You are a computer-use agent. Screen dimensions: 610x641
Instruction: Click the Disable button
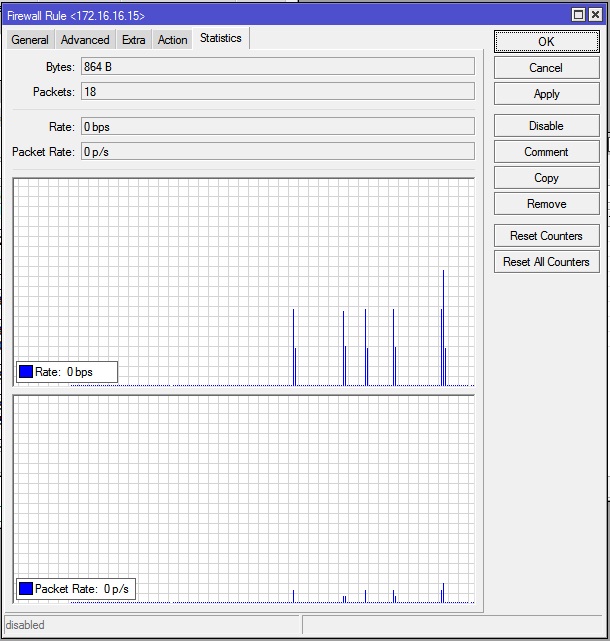click(x=546, y=126)
